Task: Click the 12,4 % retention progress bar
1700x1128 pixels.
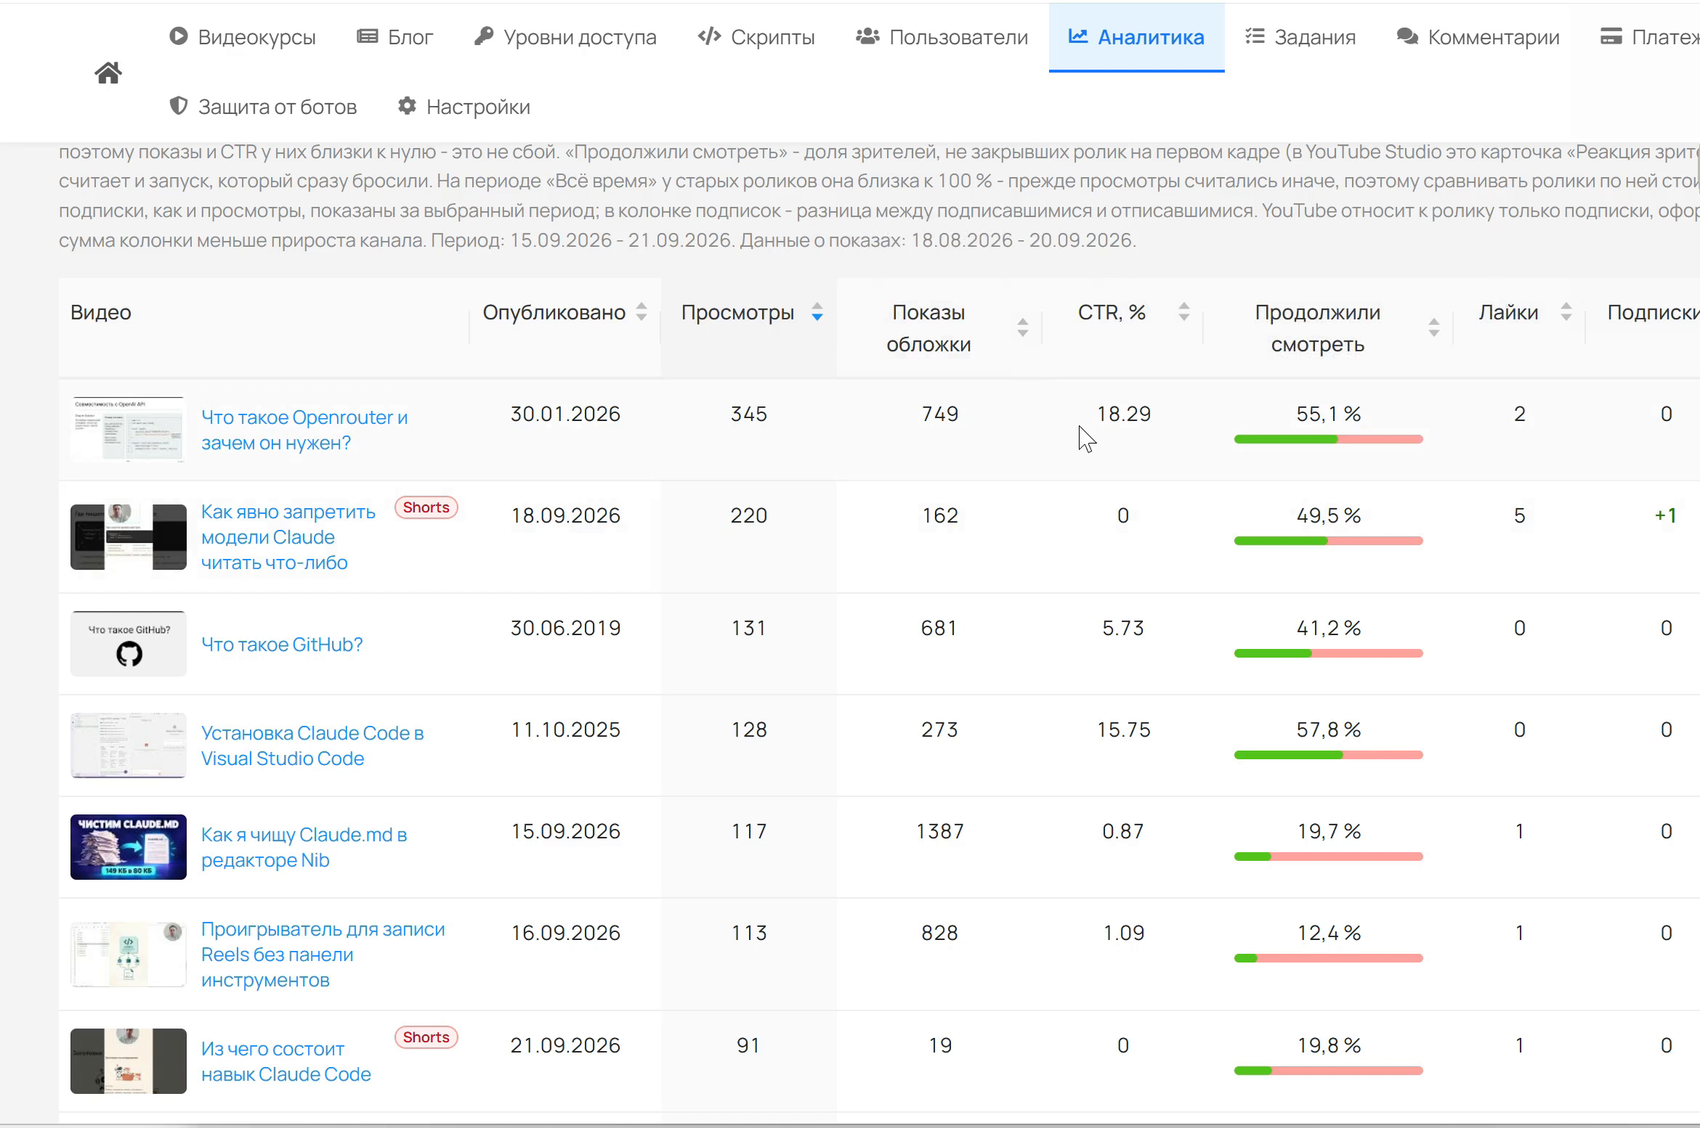Action: 1328,958
